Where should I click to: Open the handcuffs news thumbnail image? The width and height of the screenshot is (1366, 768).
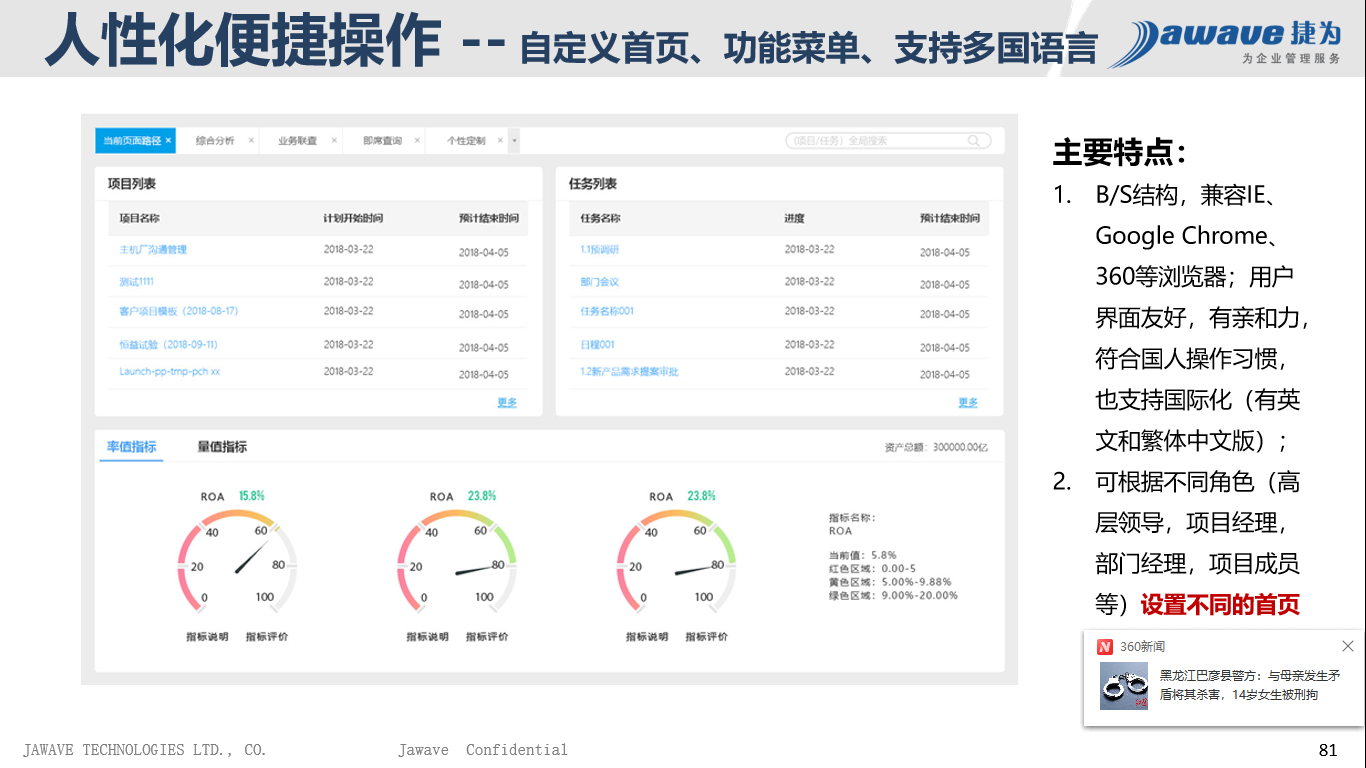(x=1124, y=686)
